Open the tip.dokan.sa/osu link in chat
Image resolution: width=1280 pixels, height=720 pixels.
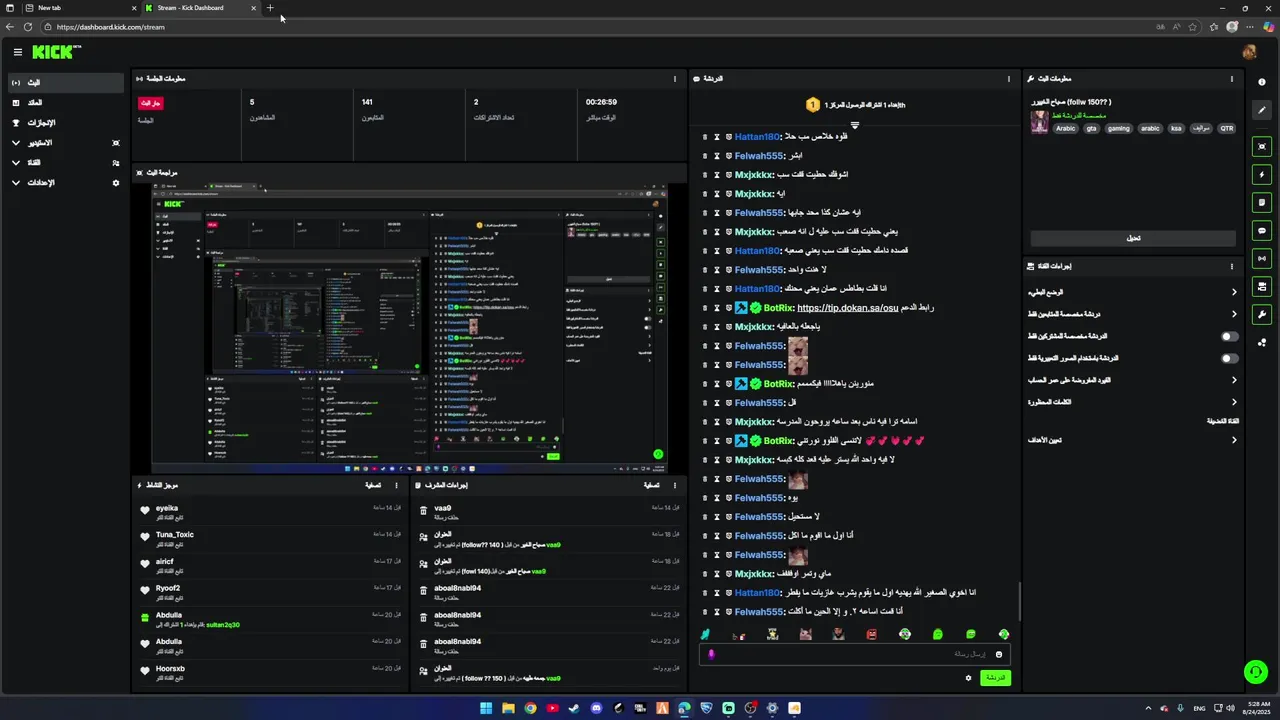pos(848,308)
